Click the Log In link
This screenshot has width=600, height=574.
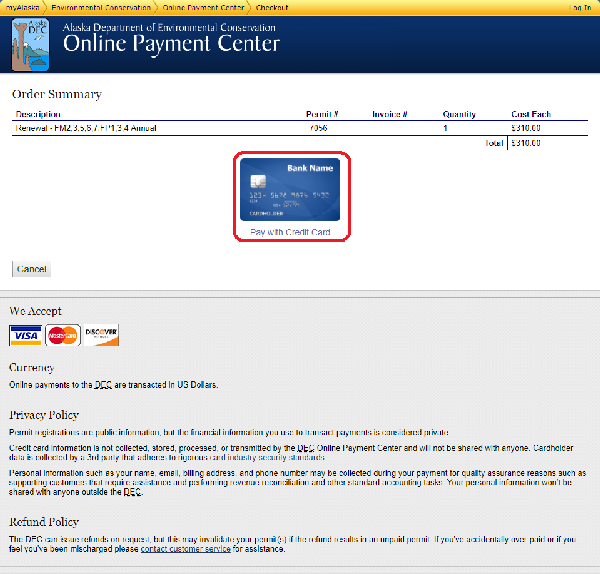coord(581,6)
